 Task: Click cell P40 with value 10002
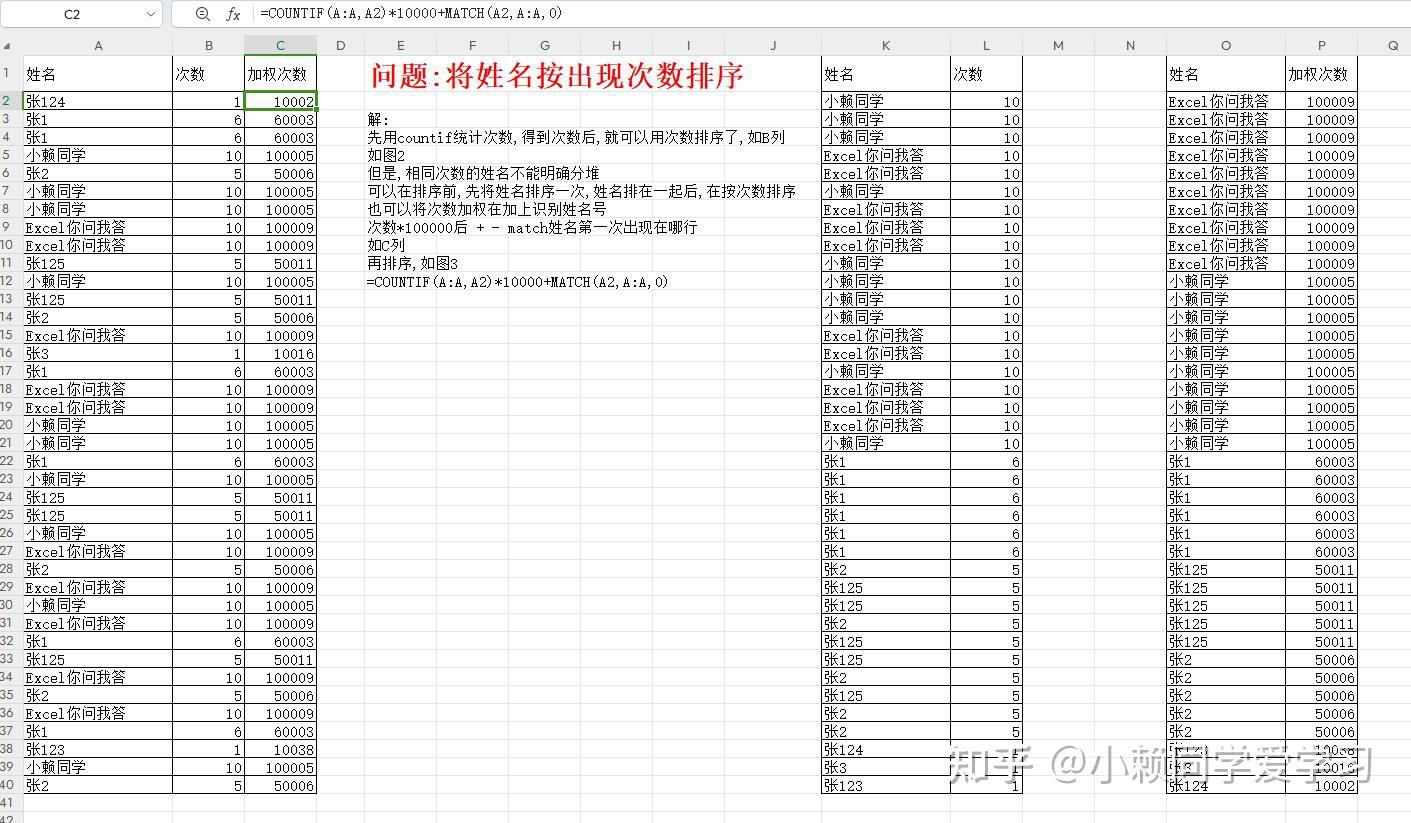[x=1321, y=785]
